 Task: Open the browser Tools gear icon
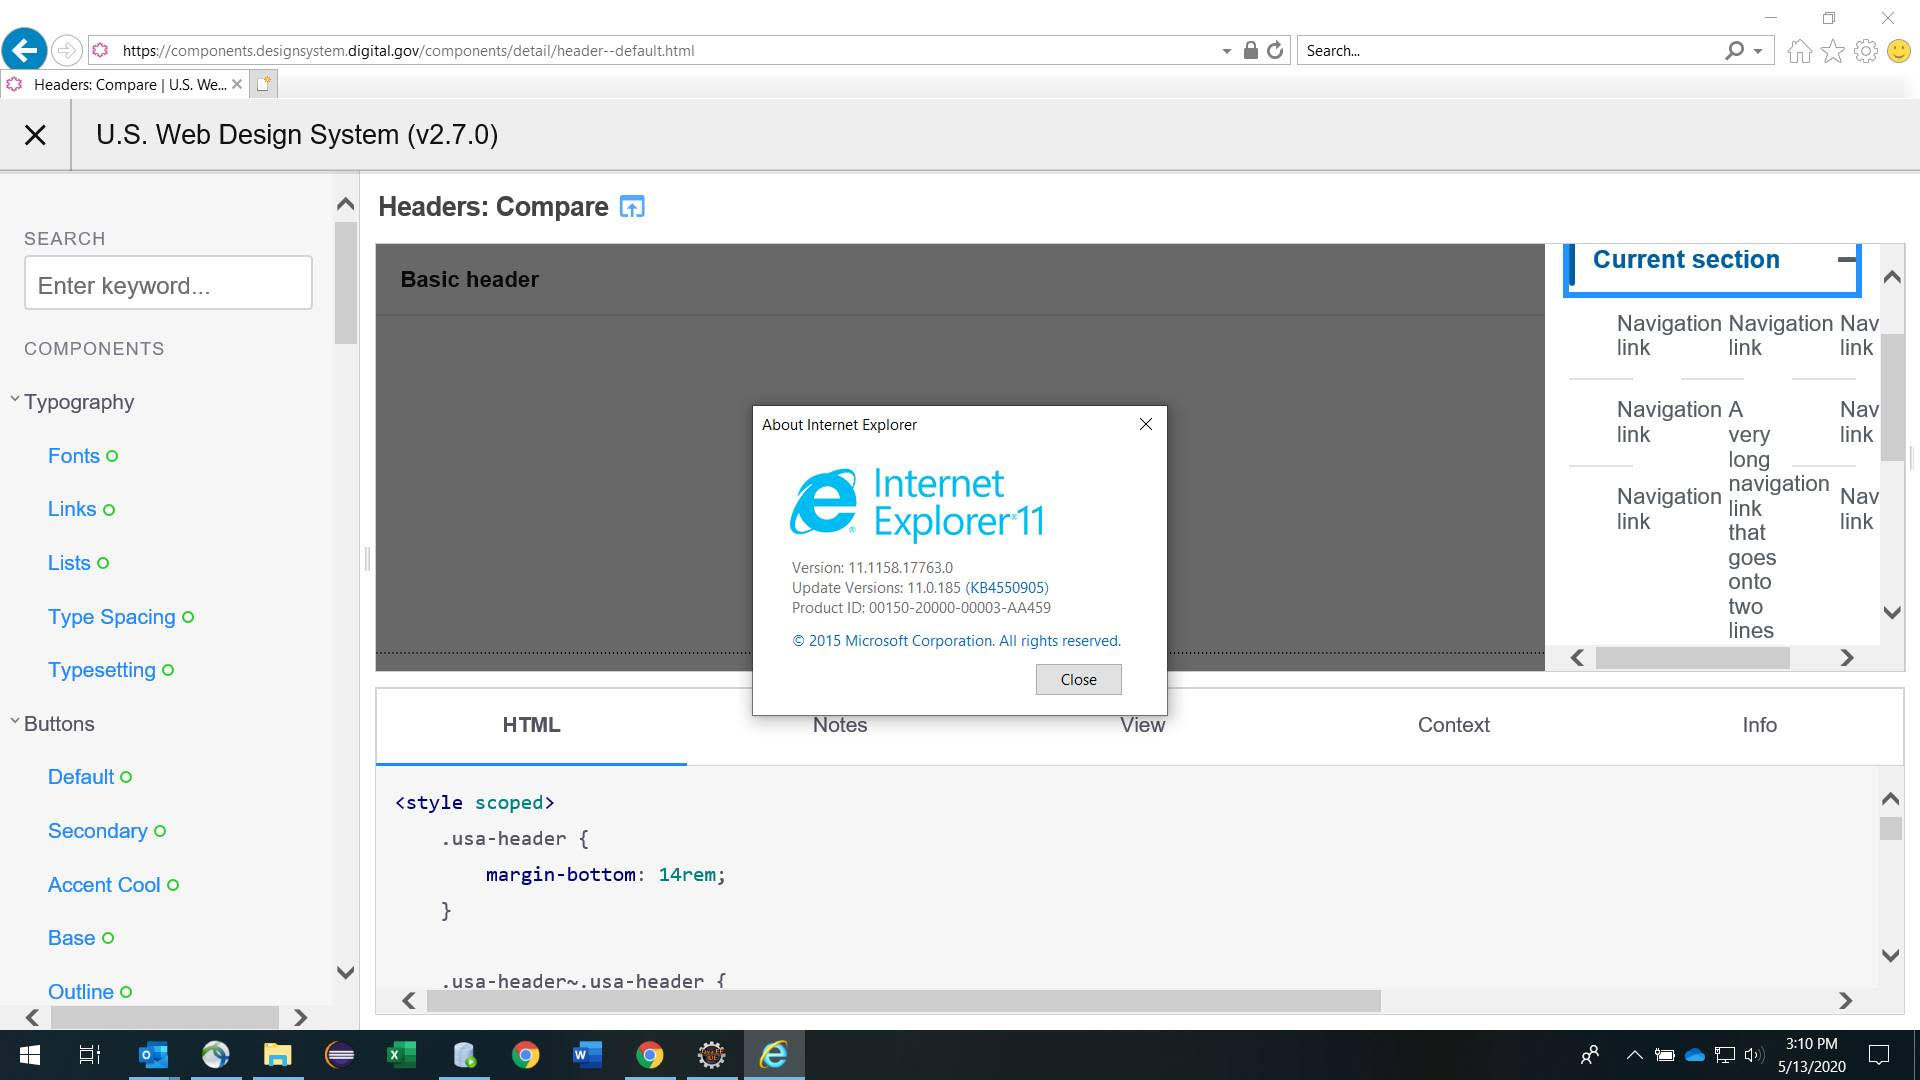tap(1865, 50)
